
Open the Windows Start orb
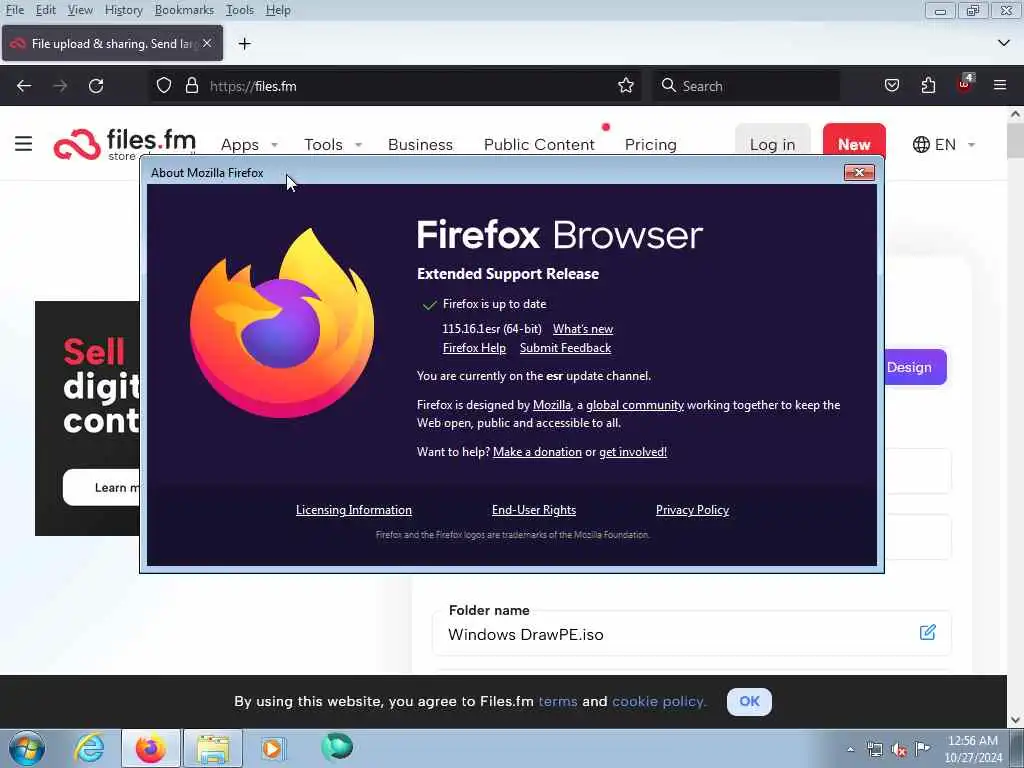(27, 748)
